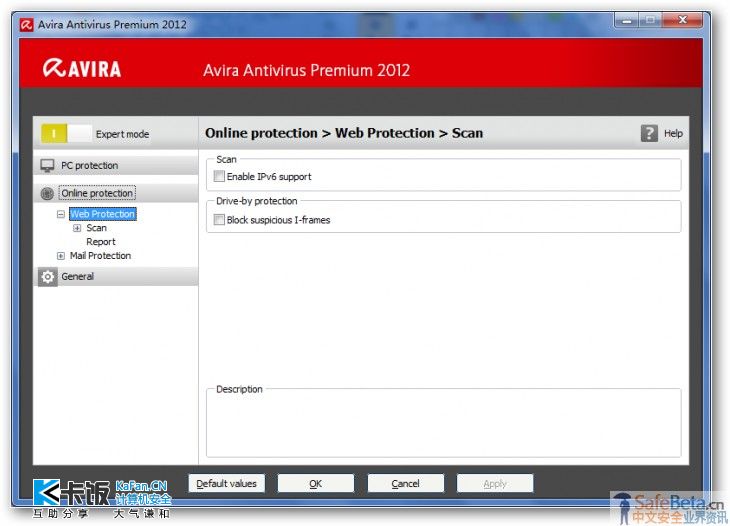Open the Help link
This screenshot has height=526, width=730.
[673, 133]
